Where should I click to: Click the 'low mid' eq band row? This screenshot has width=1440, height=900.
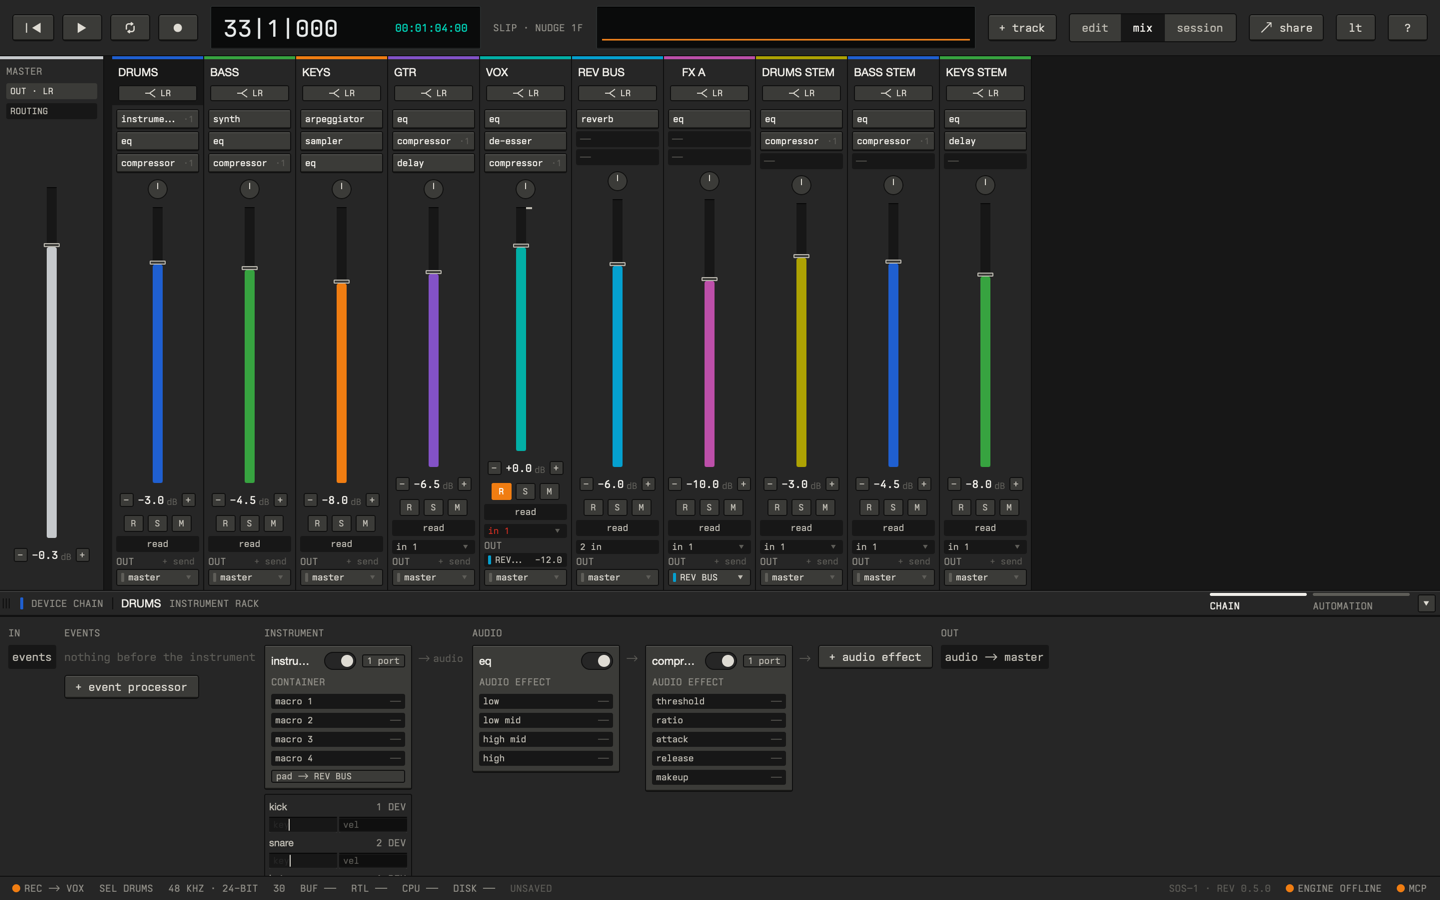545,720
